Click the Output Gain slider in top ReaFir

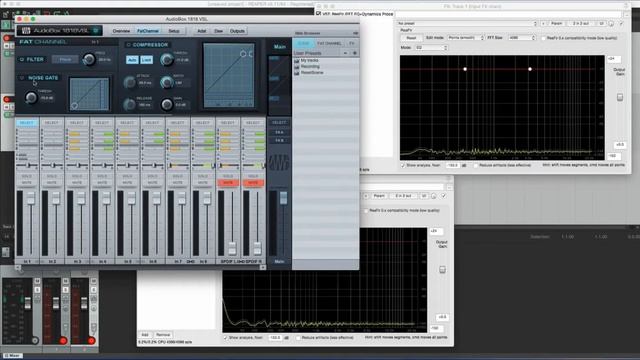click(620, 97)
